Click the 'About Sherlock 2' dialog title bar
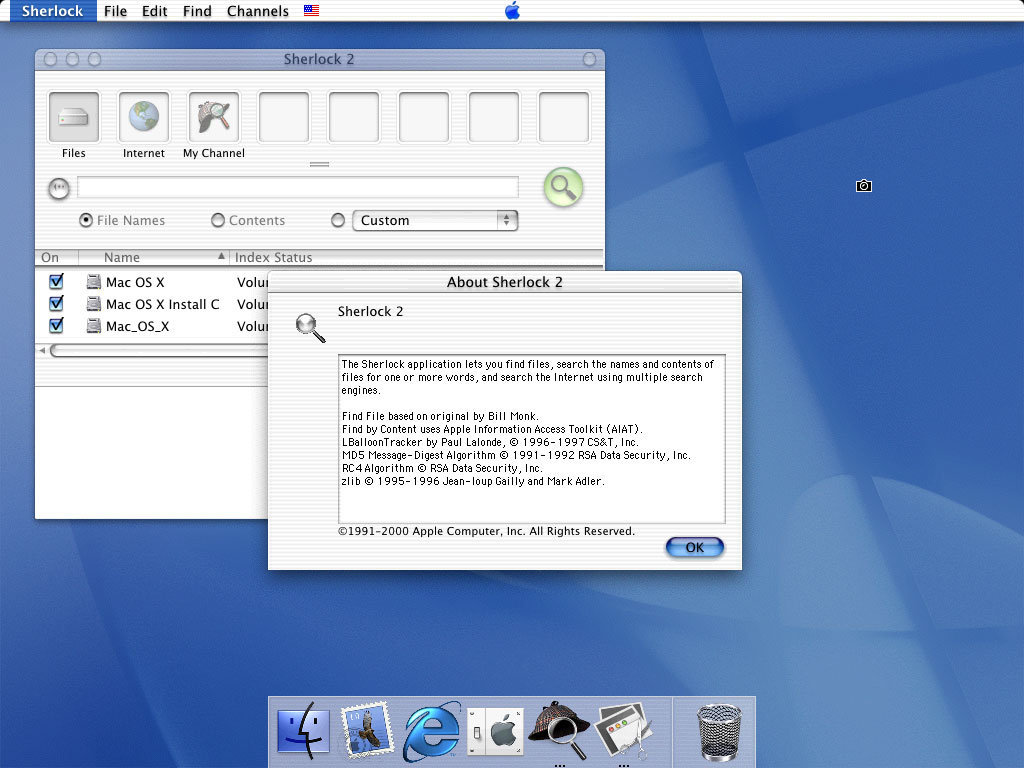 pos(505,282)
